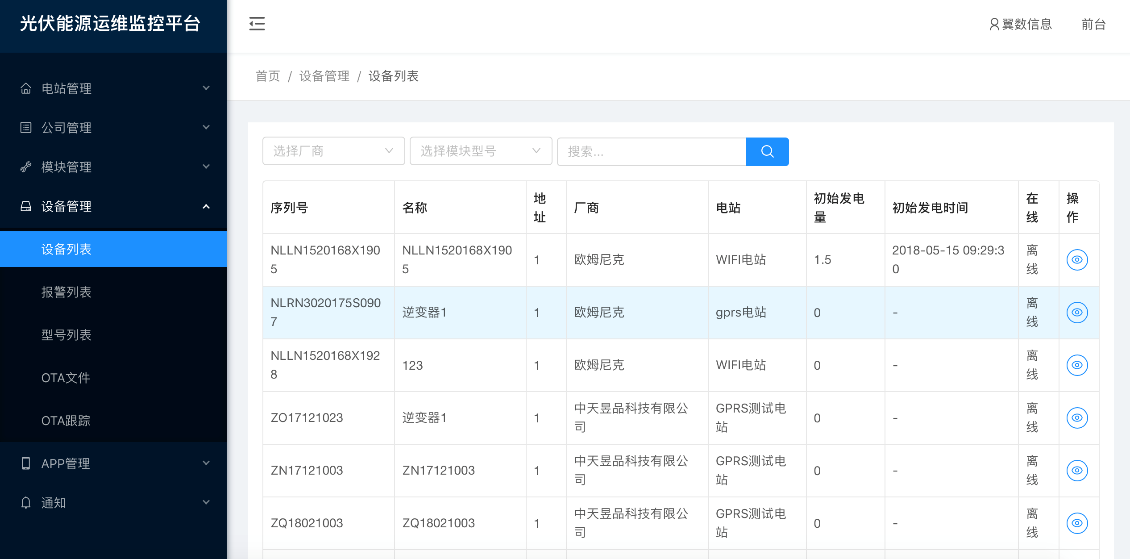This screenshot has width=1130, height=559.
Task: Expand the 模块管理 menu
Action: click(113, 167)
